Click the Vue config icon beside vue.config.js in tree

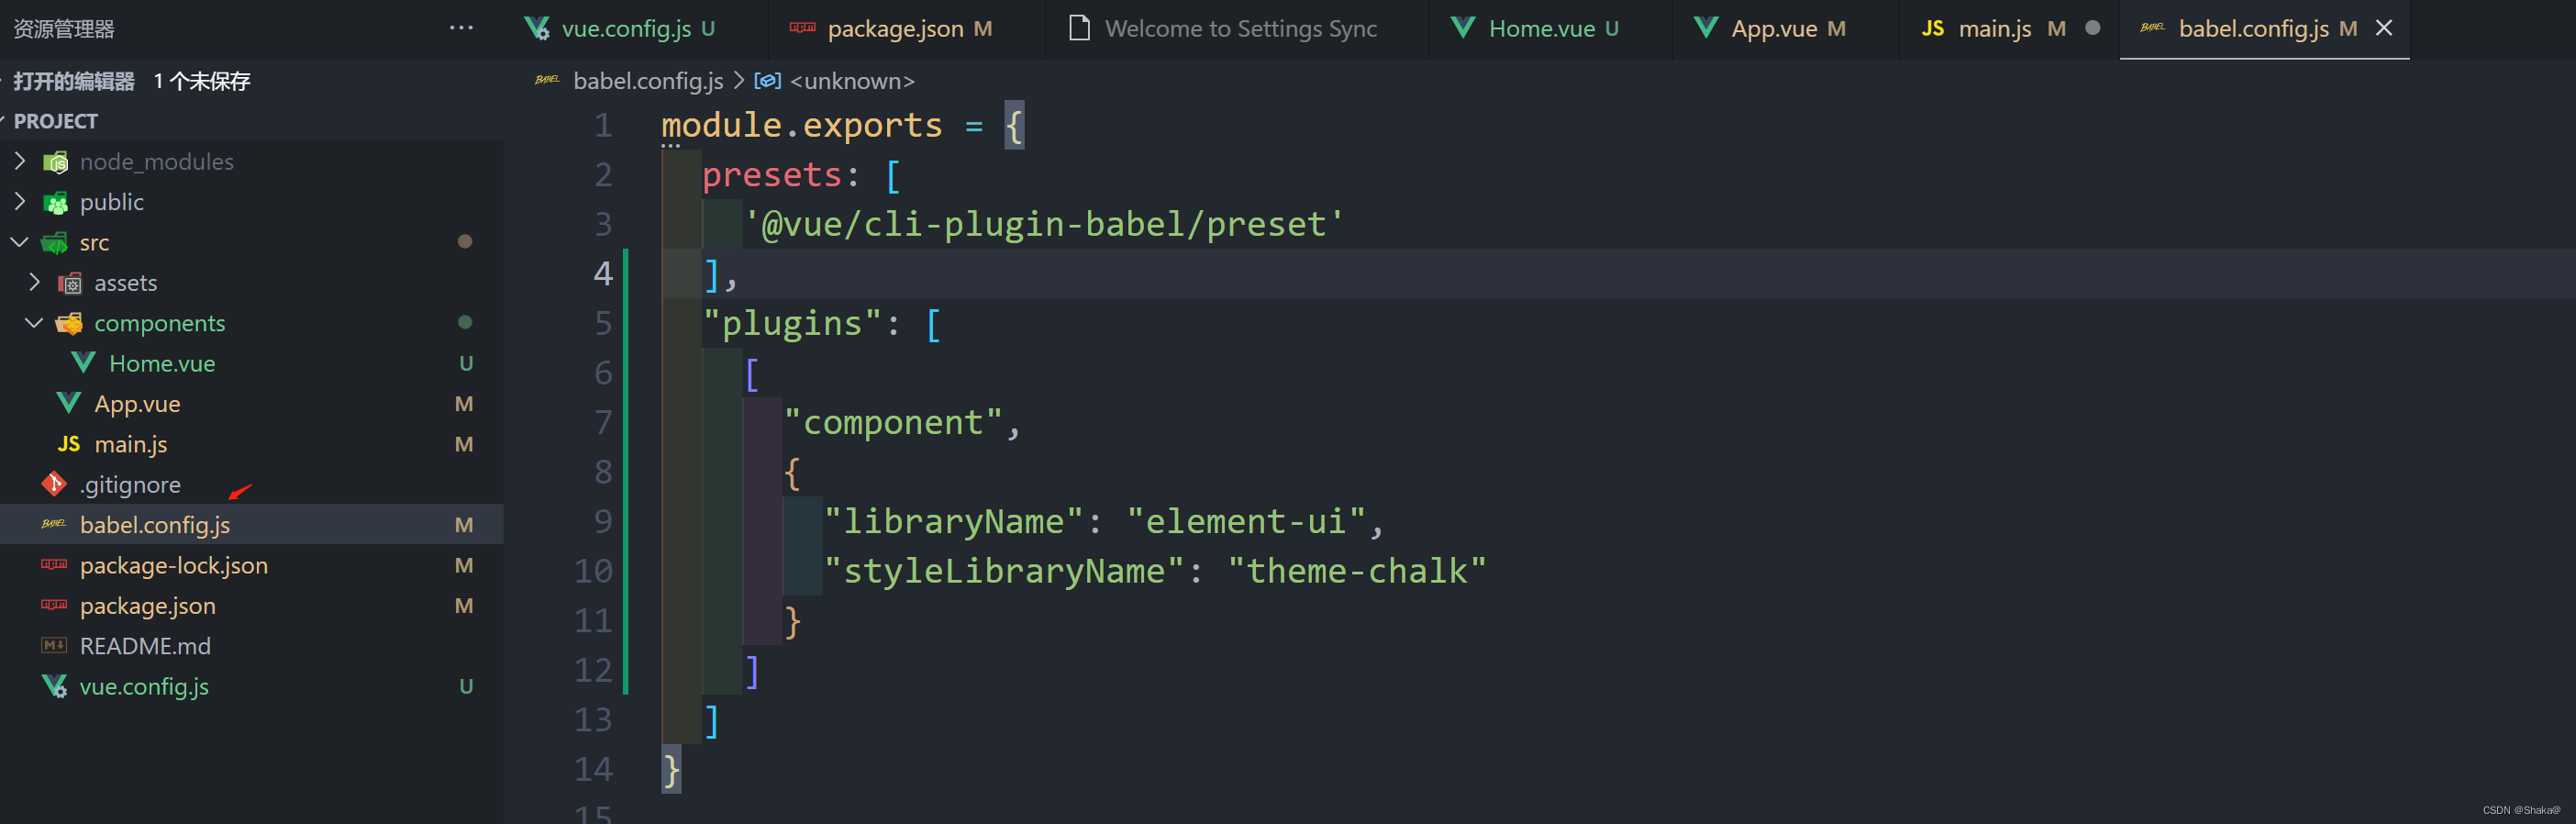[x=55, y=686]
